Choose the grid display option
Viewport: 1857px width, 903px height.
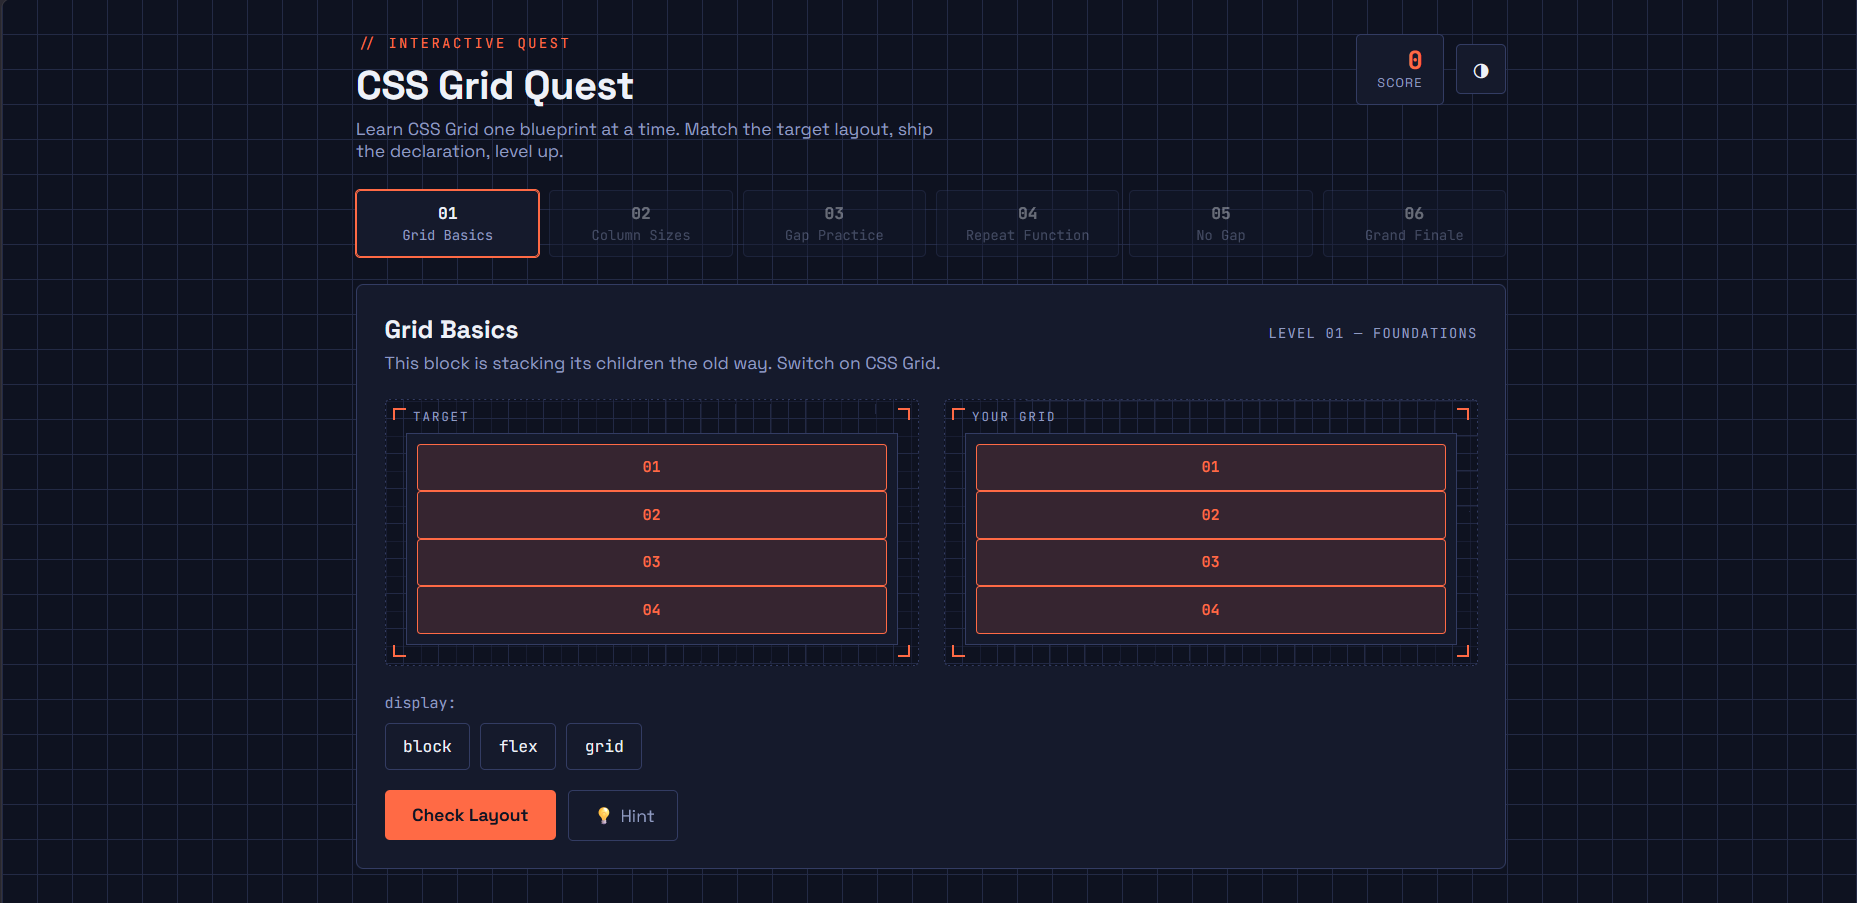pos(604,747)
